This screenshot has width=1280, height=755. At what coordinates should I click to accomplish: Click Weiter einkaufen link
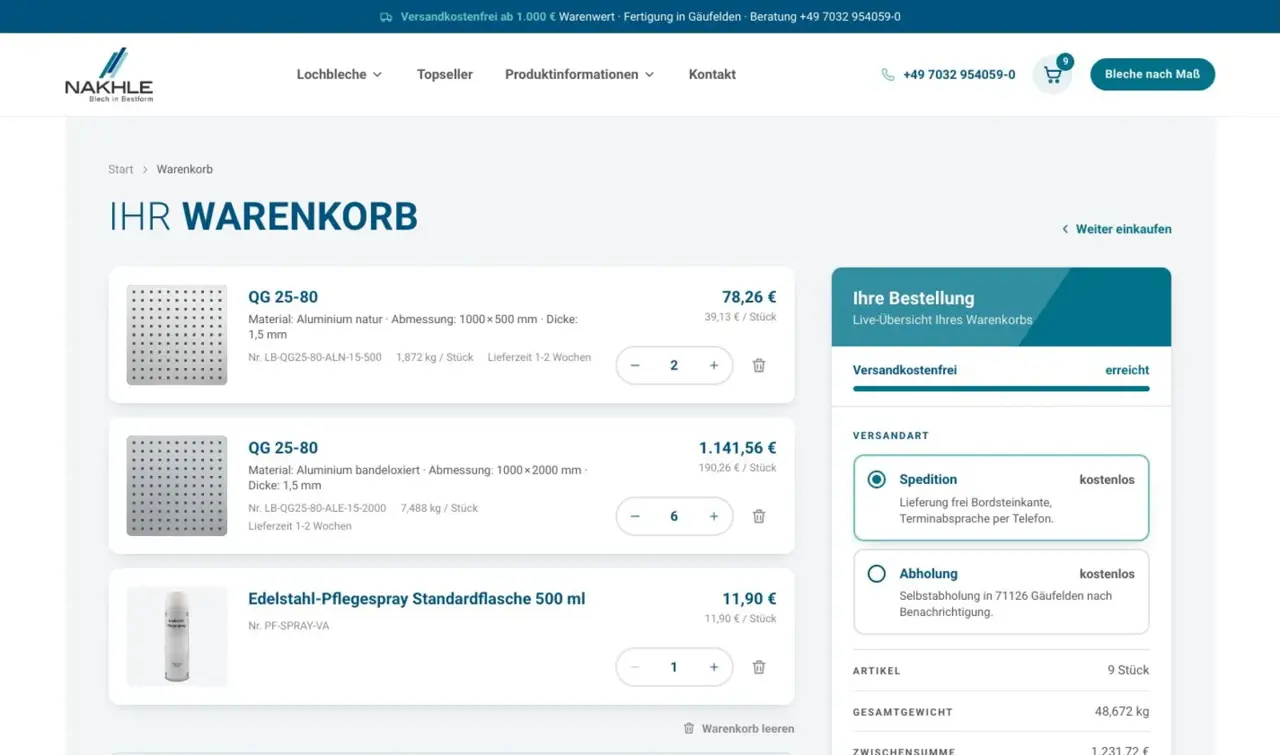click(x=1116, y=229)
